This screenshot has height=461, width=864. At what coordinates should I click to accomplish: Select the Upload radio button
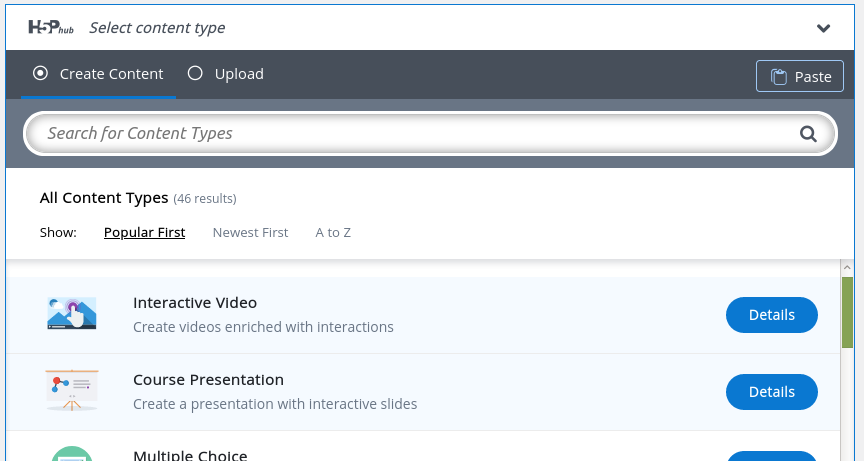[195, 73]
